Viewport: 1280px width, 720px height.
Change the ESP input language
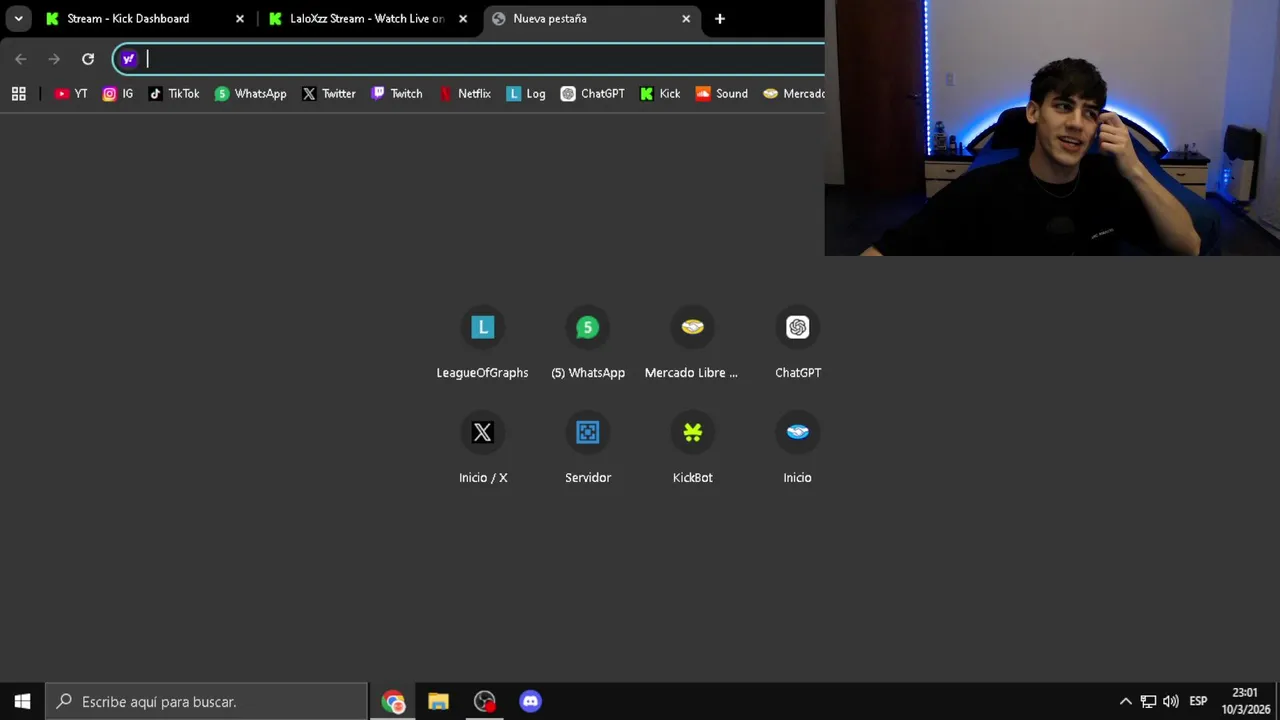pos(1198,701)
